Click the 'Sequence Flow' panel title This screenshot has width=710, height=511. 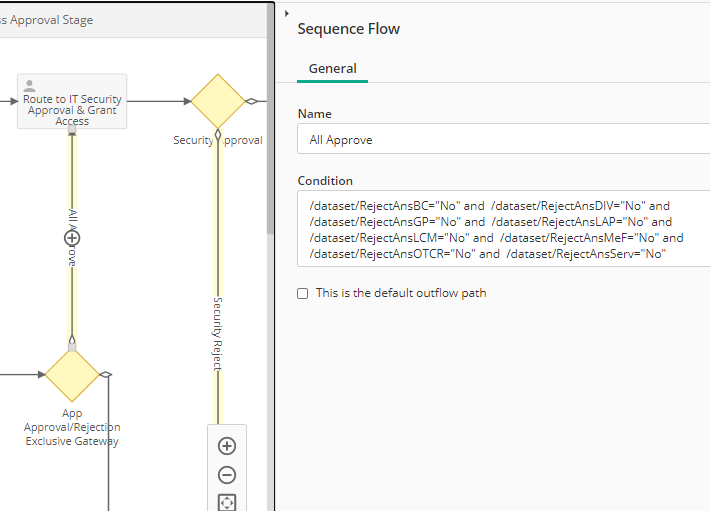(x=349, y=29)
